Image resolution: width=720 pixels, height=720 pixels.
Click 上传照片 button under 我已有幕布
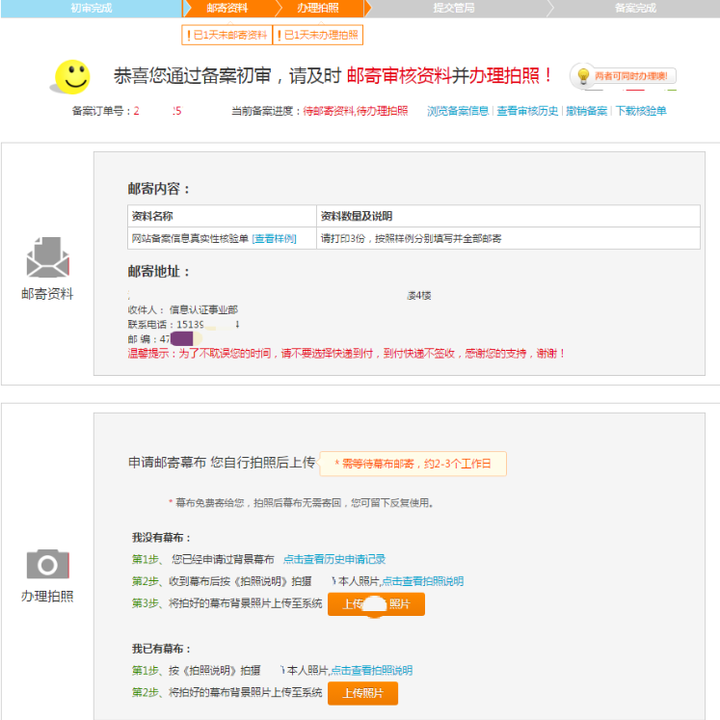(x=363, y=693)
